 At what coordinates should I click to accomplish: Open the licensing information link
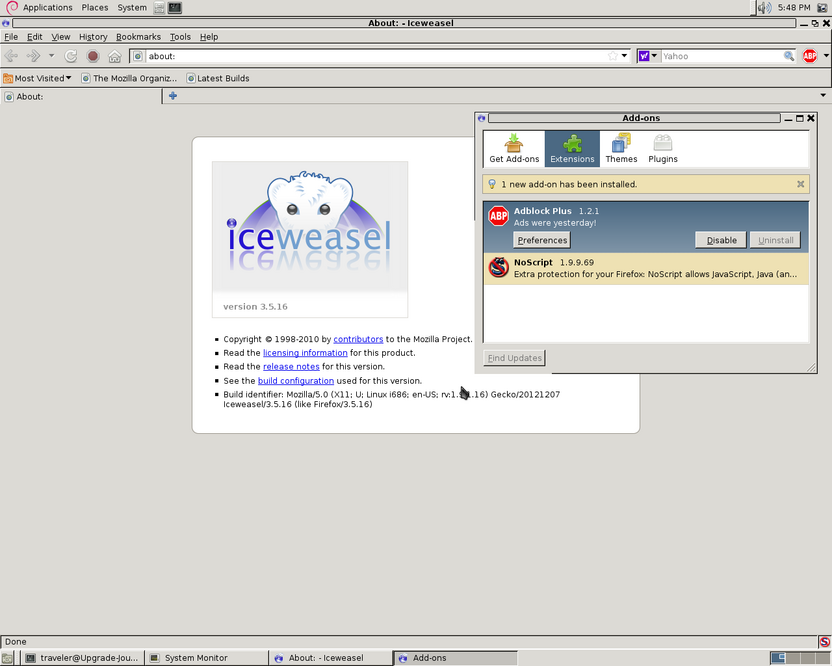[305, 353]
